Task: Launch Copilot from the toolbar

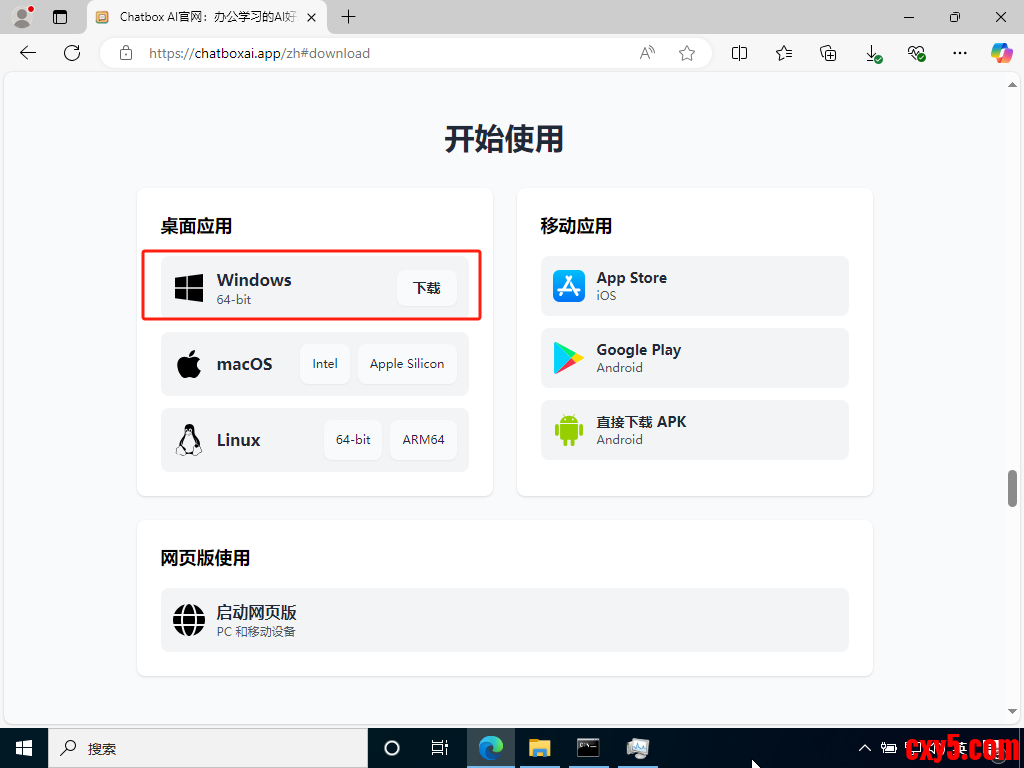Action: [1002, 53]
